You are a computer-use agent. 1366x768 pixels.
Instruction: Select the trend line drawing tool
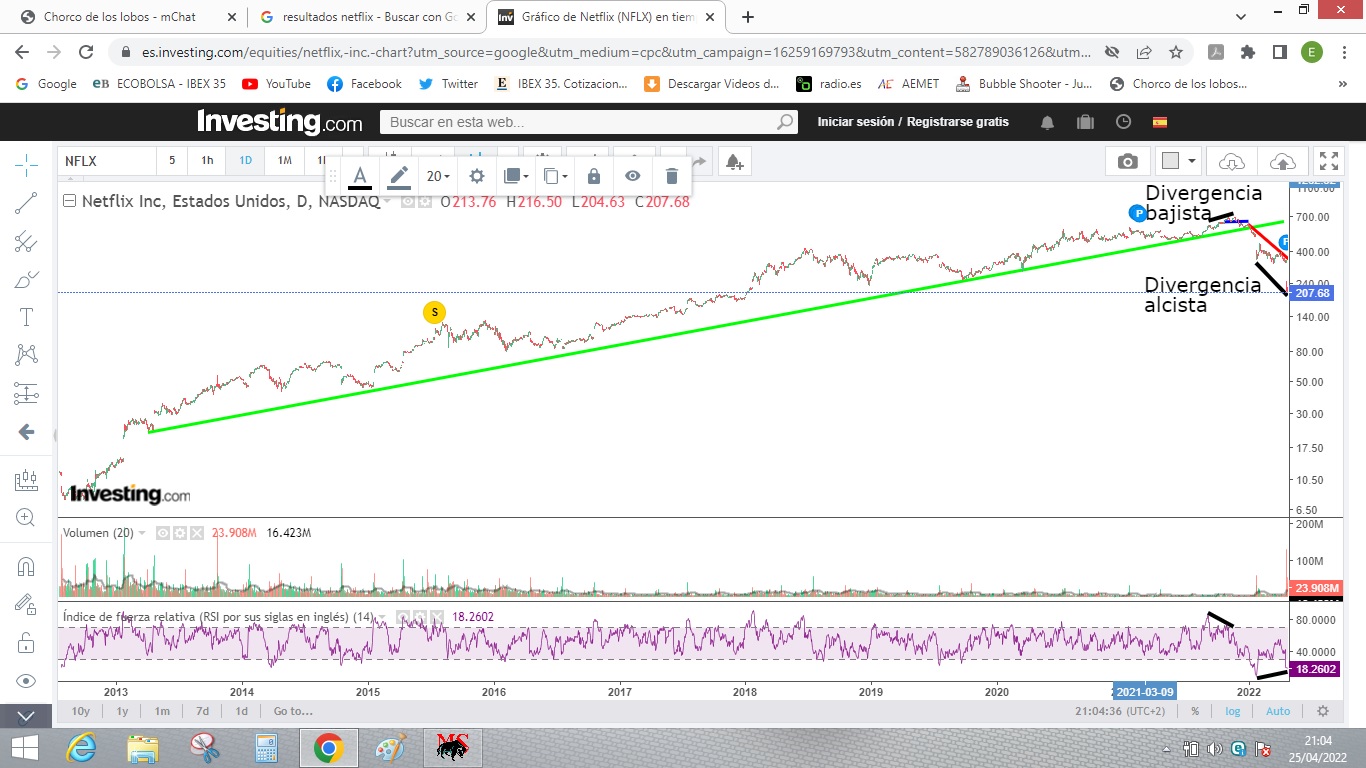coord(26,203)
